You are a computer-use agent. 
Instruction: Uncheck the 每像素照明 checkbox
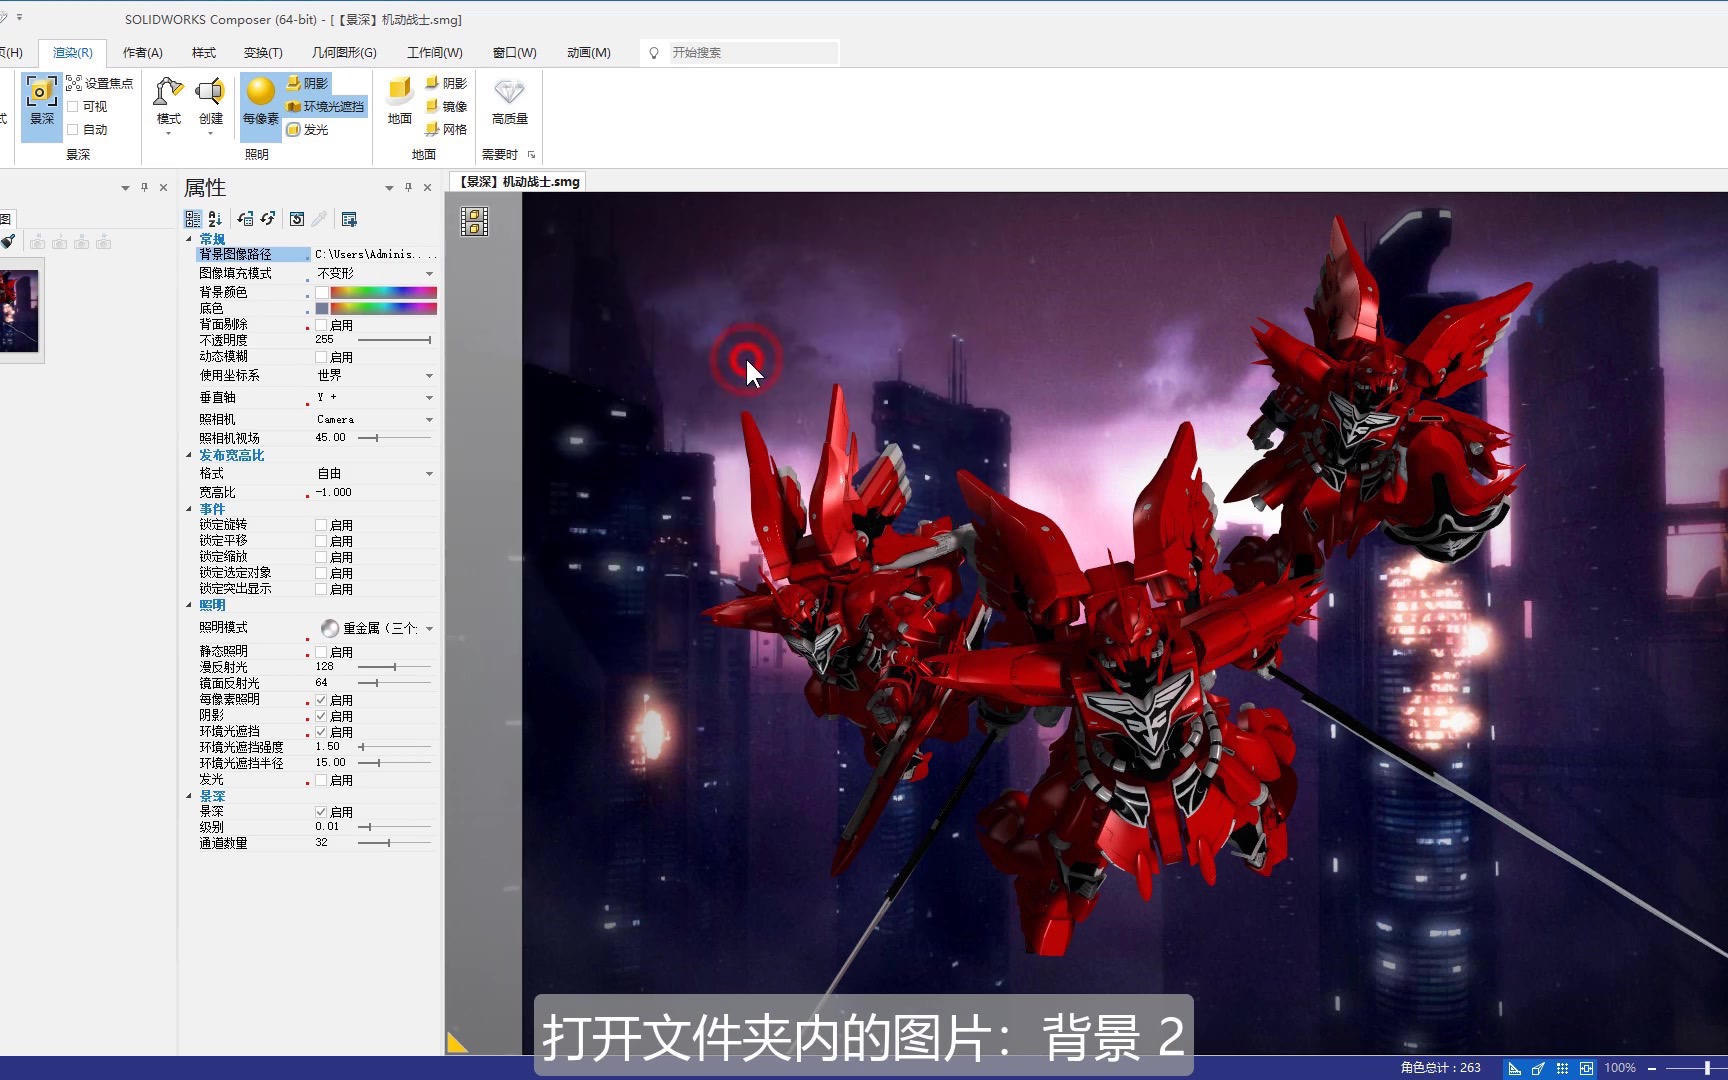click(x=321, y=700)
